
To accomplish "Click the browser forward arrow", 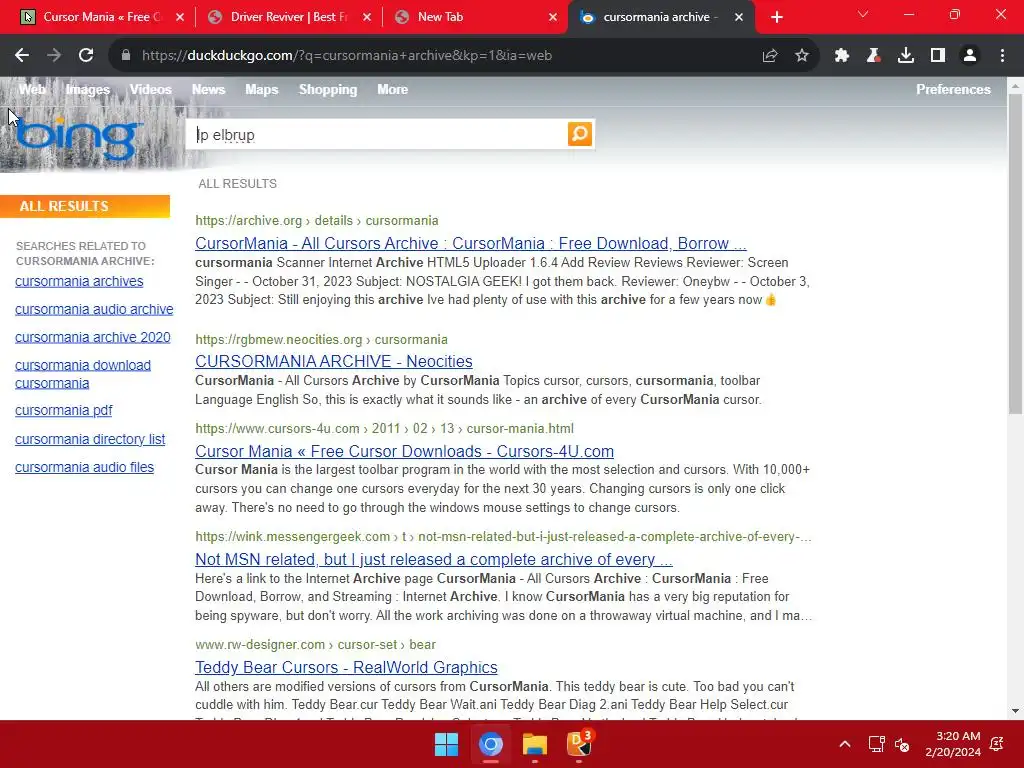I will pos(54,56).
